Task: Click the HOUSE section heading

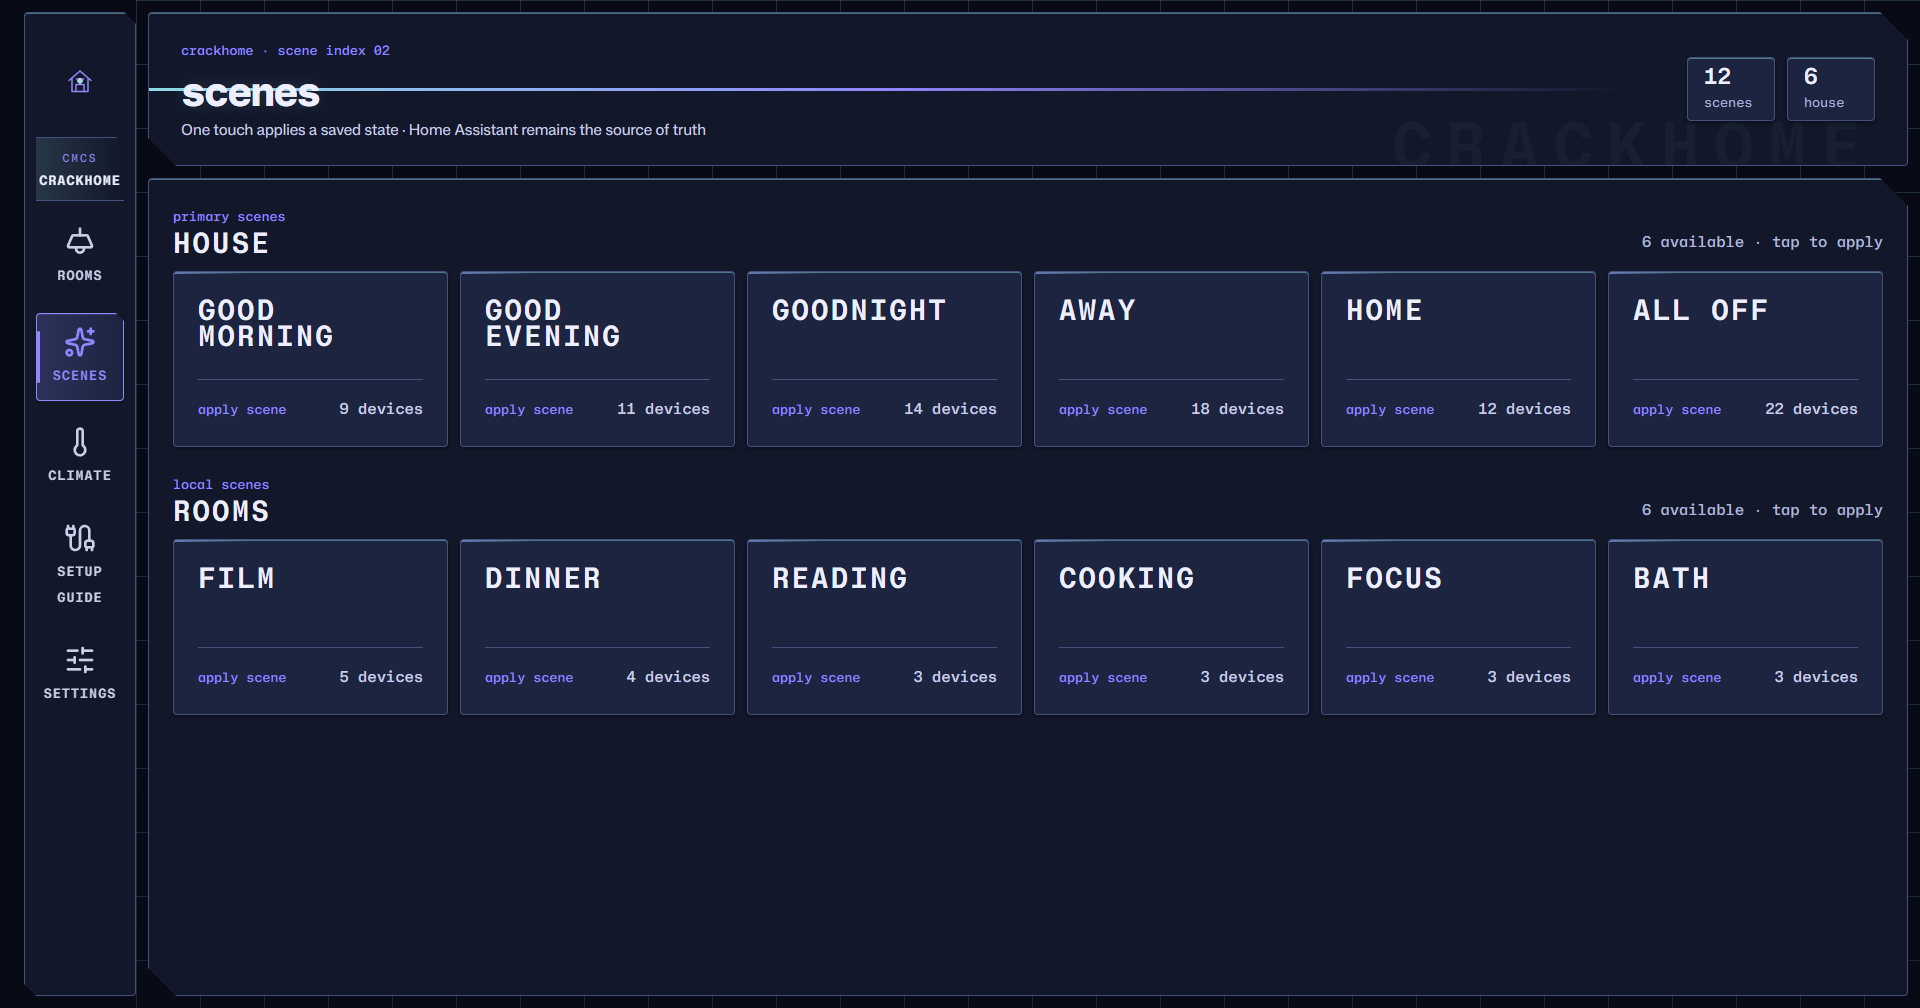Action: coord(221,243)
